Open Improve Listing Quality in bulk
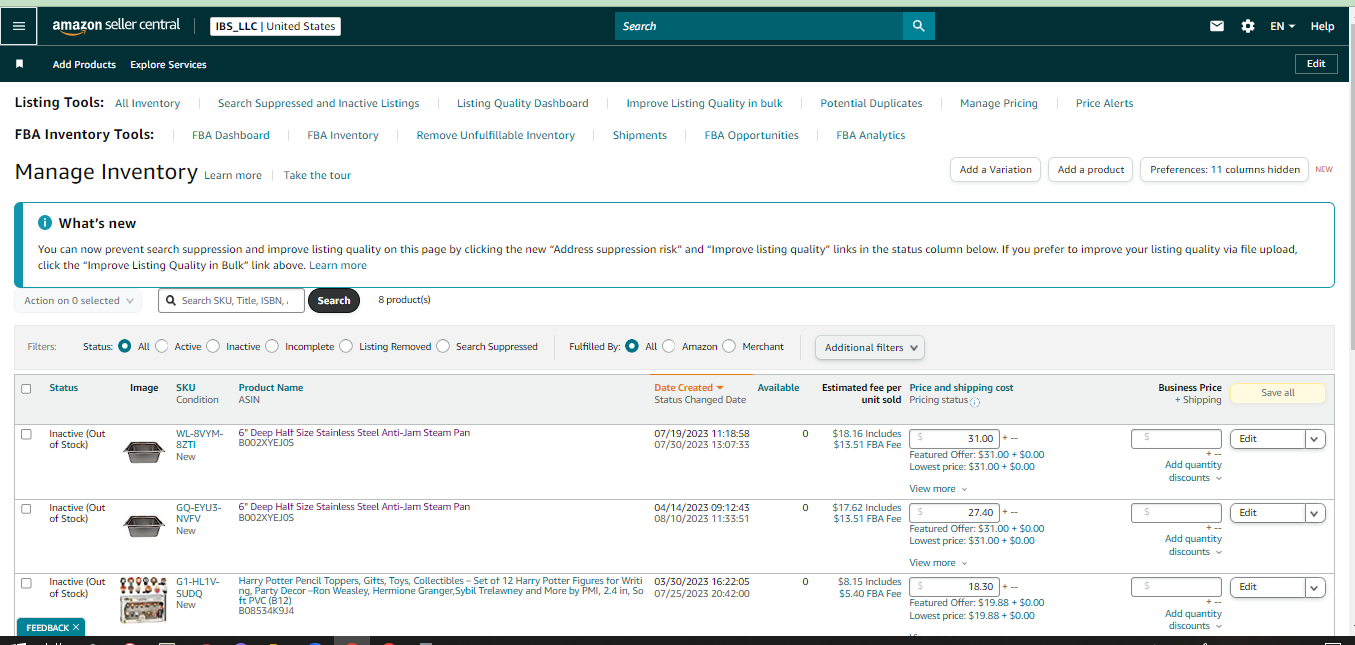This screenshot has height=645, width=1355. 705,103
